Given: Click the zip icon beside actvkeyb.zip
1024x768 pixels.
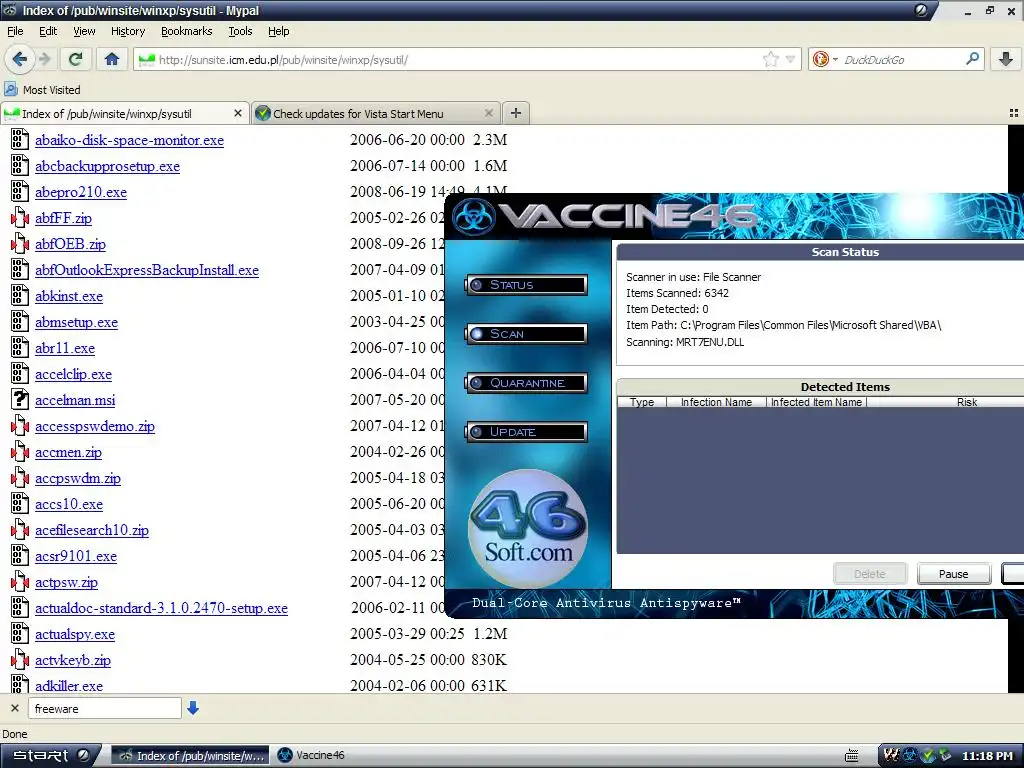Looking at the screenshot, I should [x=20, y=660].
